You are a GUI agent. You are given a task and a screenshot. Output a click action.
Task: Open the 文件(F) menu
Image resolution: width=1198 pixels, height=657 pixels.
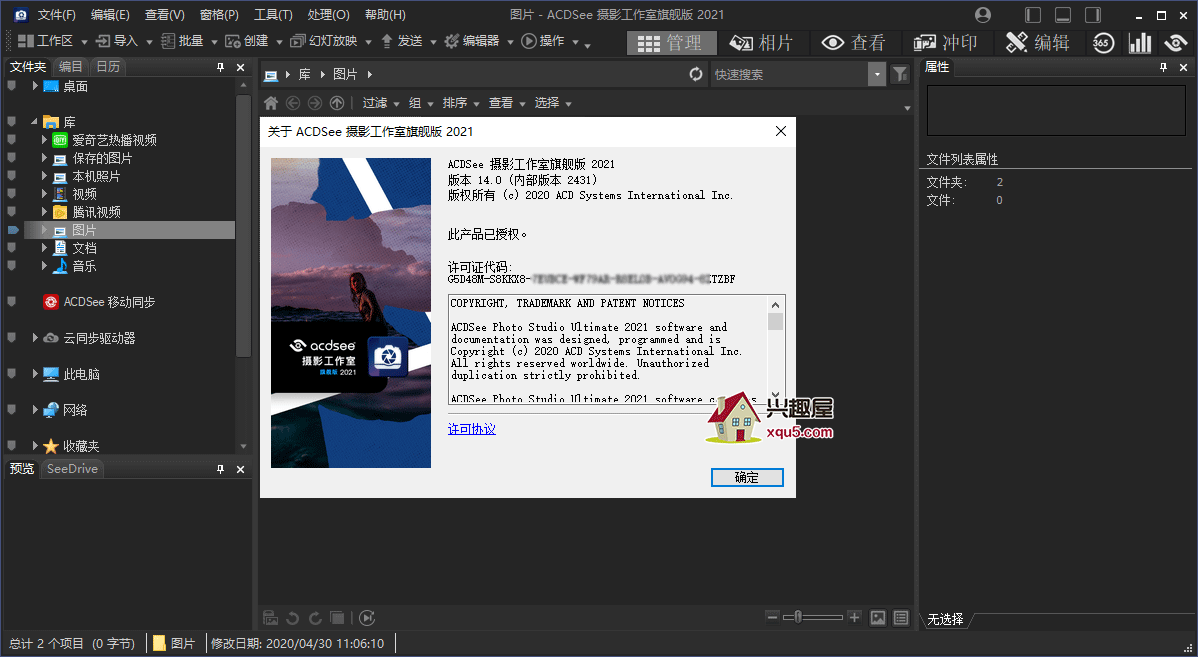[x=57, y=15]
